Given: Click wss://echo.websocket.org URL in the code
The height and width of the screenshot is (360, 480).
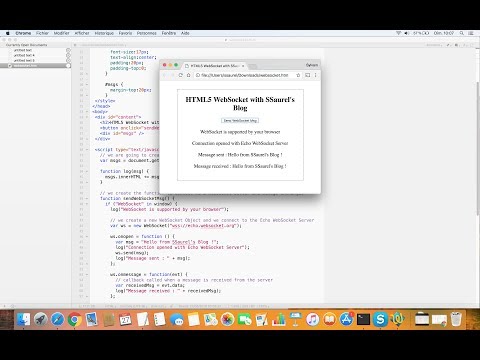Looking at the screenshot, I should tap(203, 226).
